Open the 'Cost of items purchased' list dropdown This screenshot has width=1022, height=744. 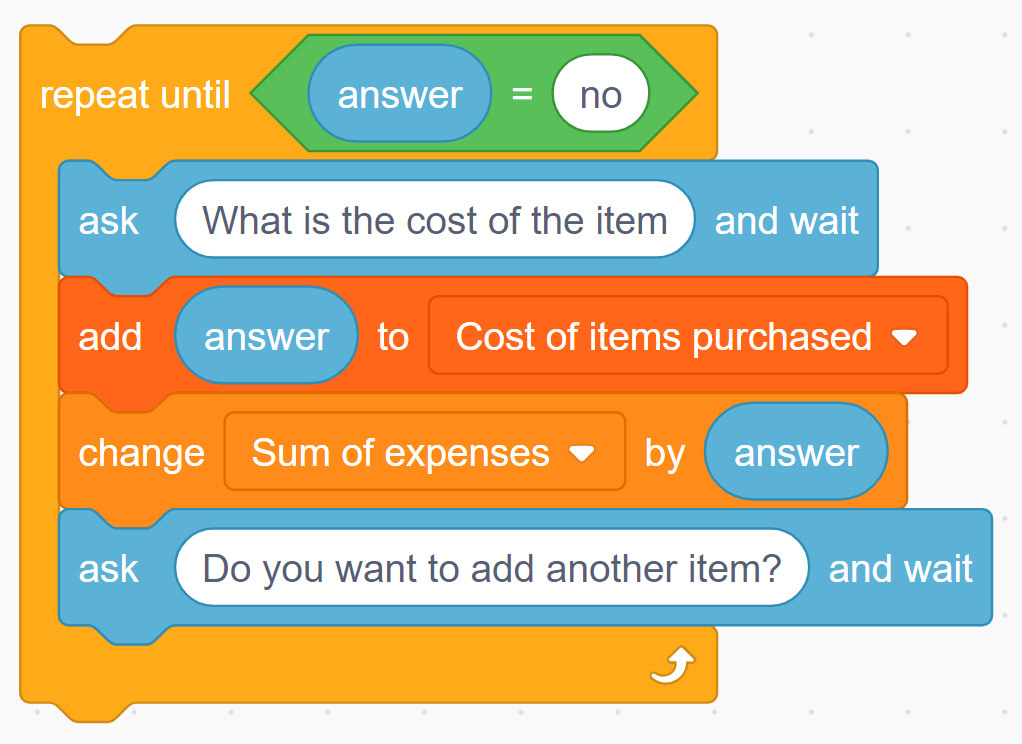[x=903, y=338]
